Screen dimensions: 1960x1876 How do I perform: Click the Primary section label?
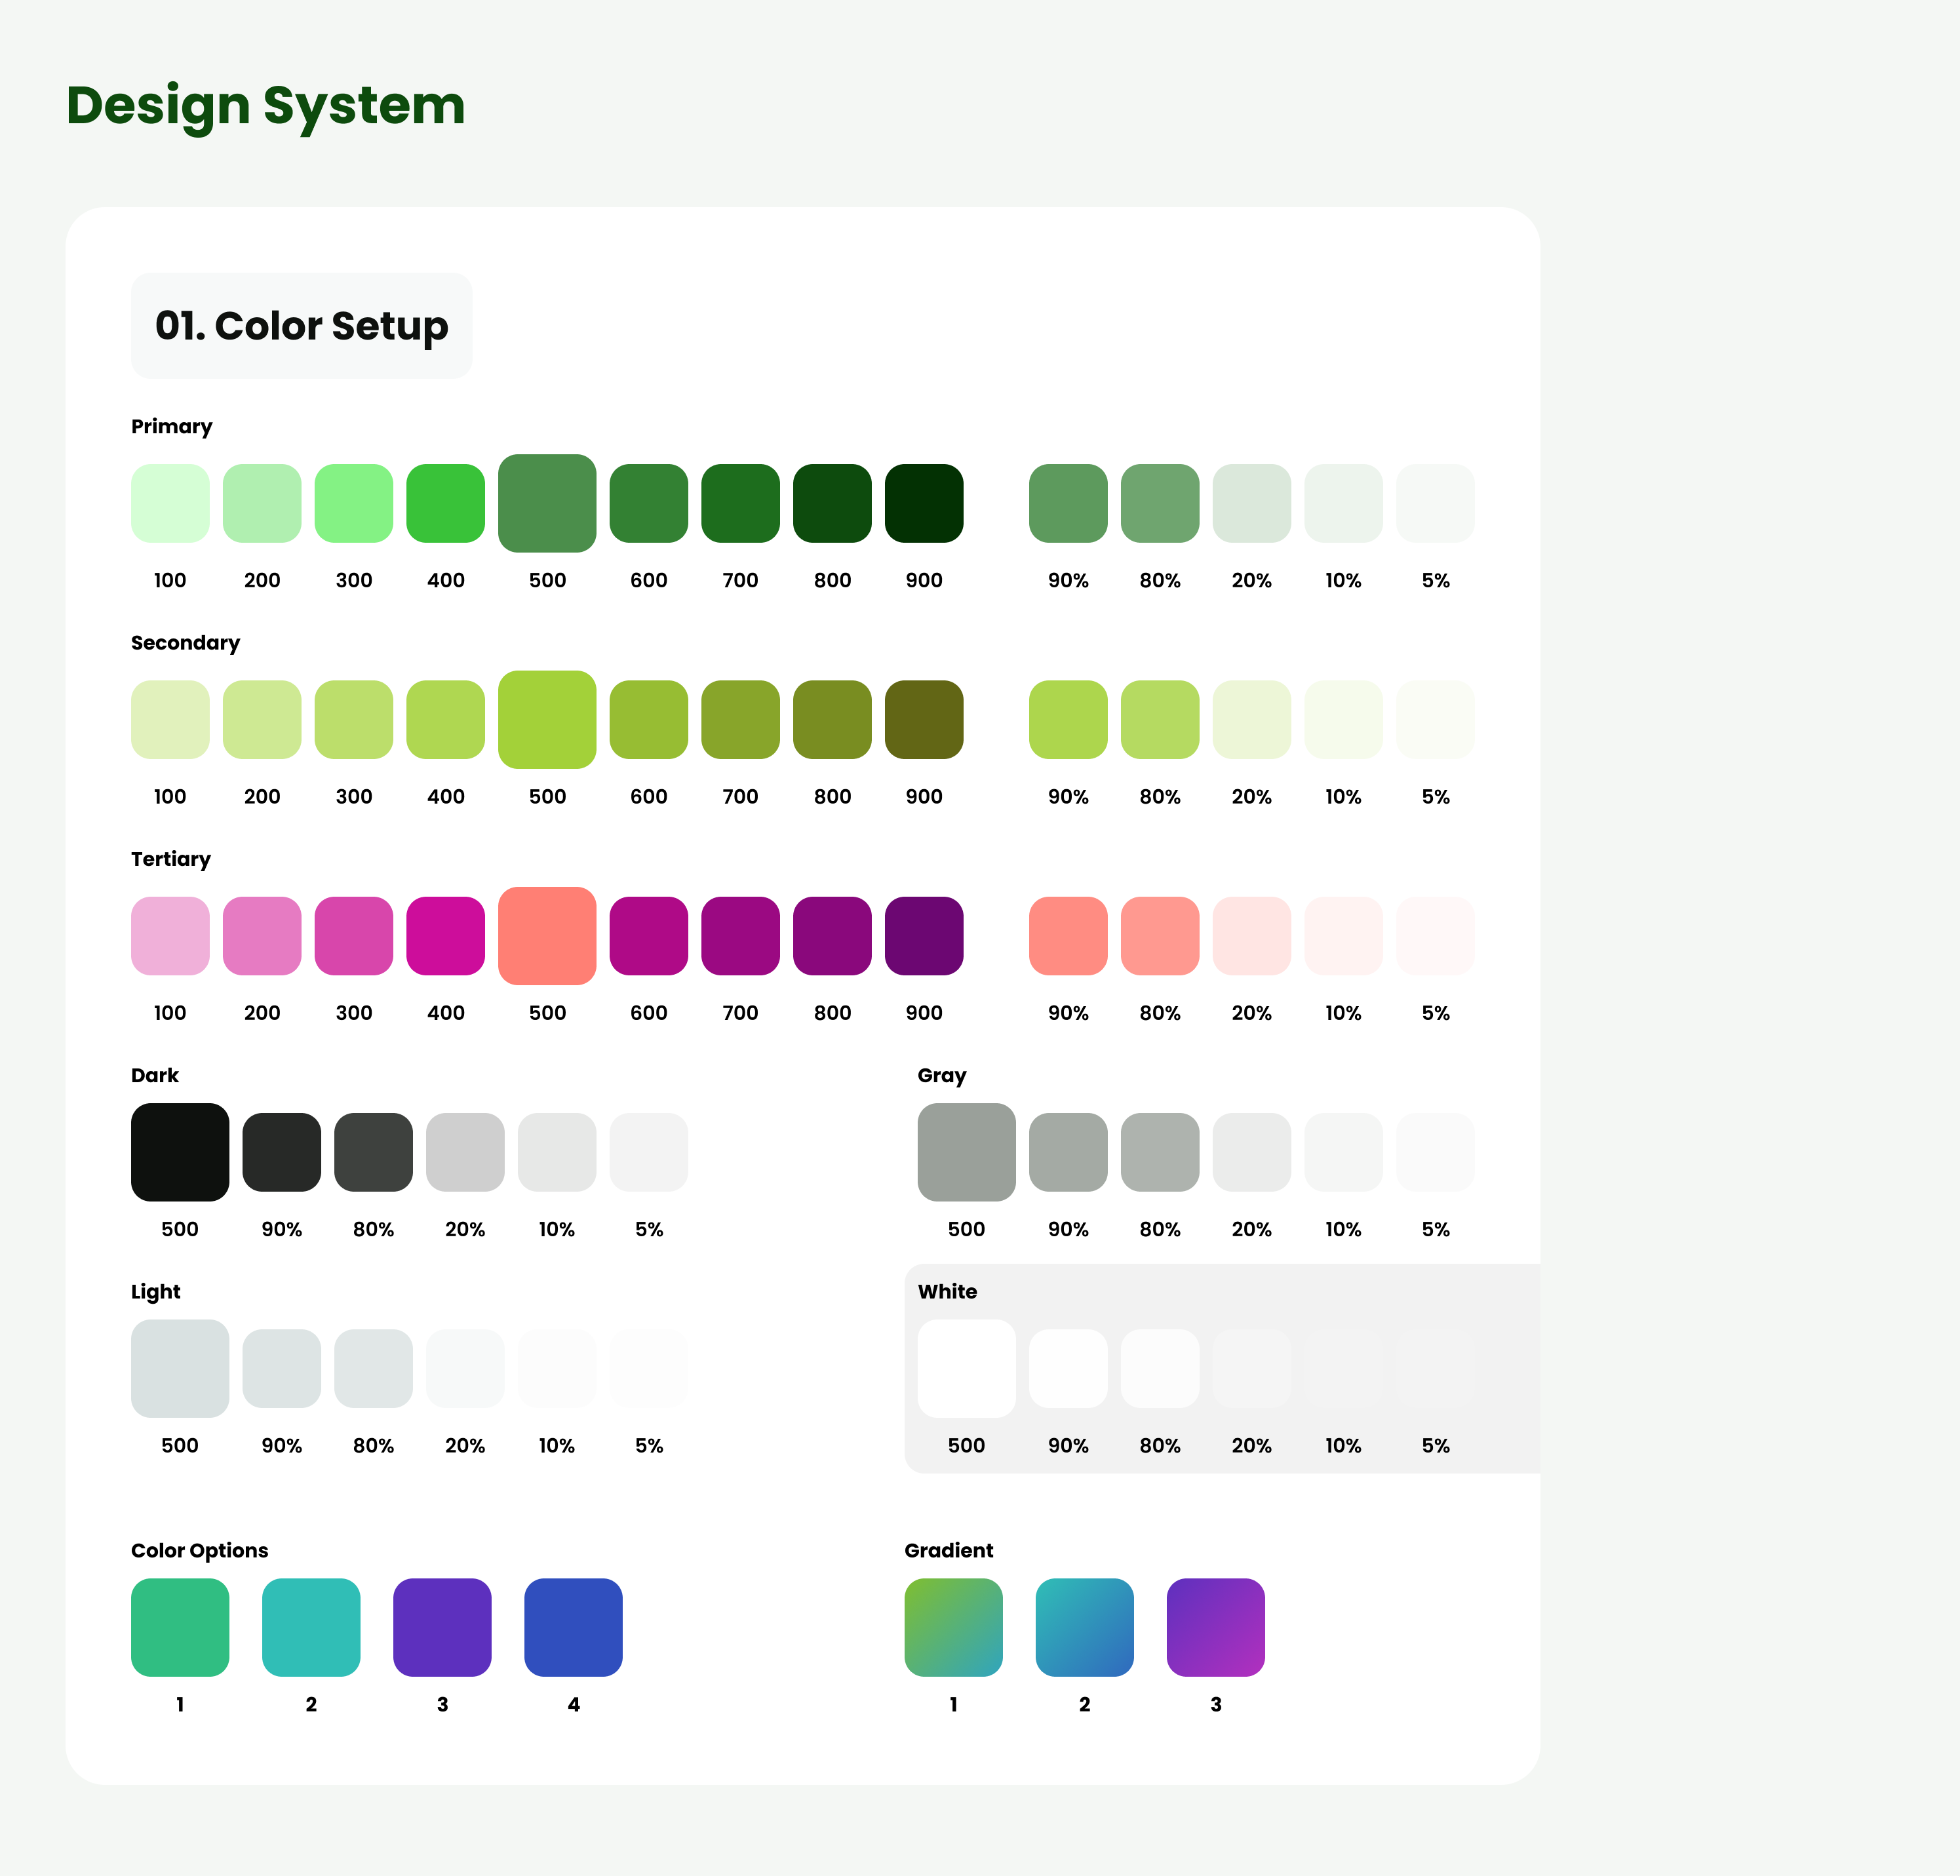pos(172,427)
